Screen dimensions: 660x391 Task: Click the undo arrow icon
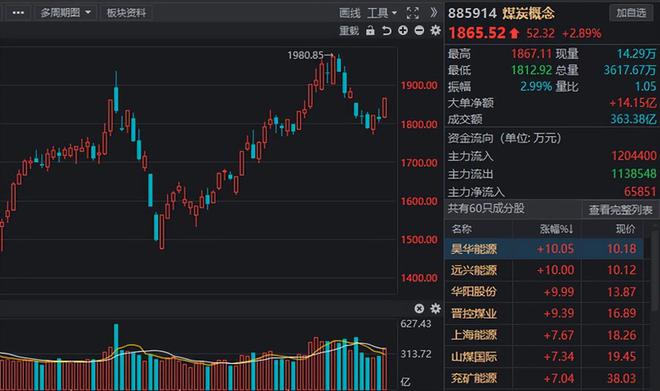click(x=386, y=30)
